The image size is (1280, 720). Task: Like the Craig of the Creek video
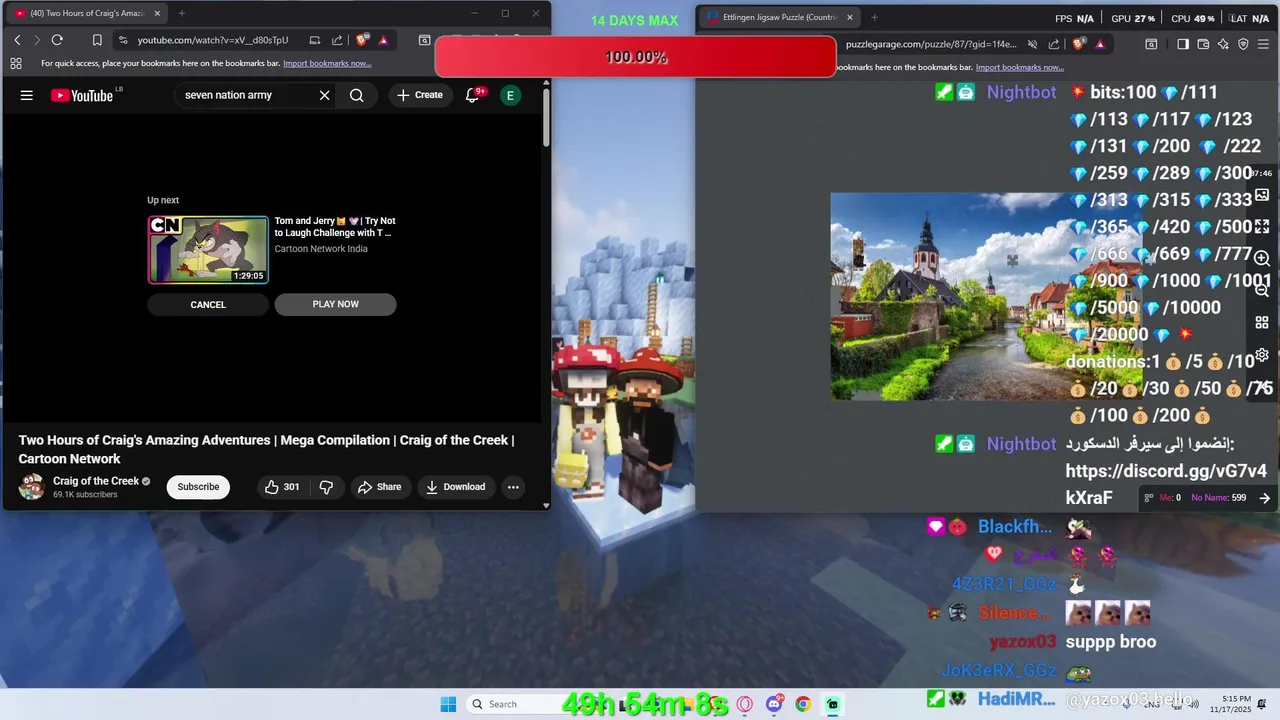[282, 487]
